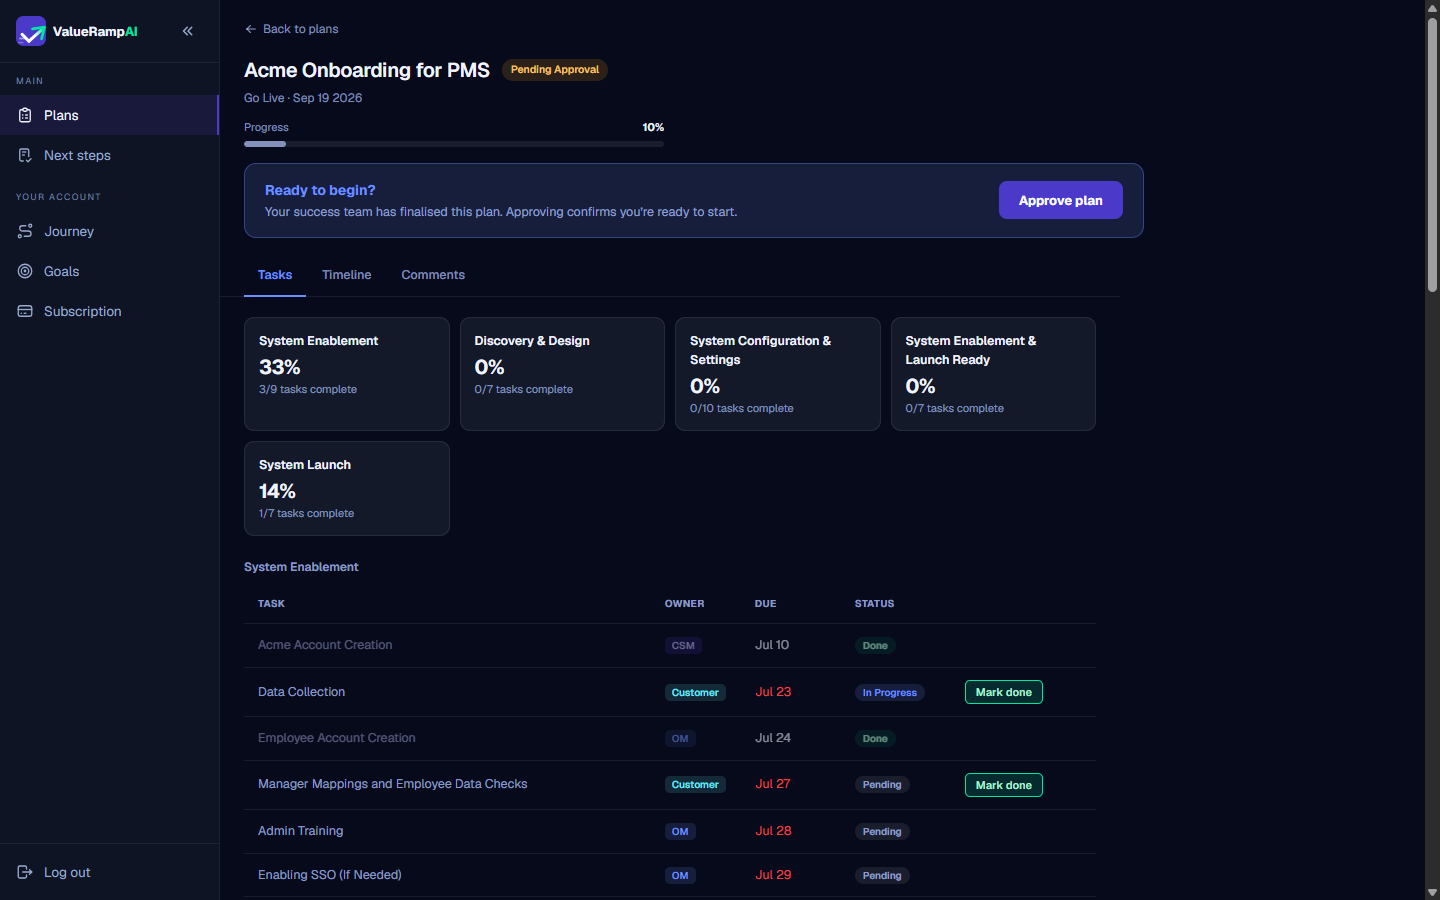Open Next steps in the sidebar

pyautogui.click(x=109, y=155)
